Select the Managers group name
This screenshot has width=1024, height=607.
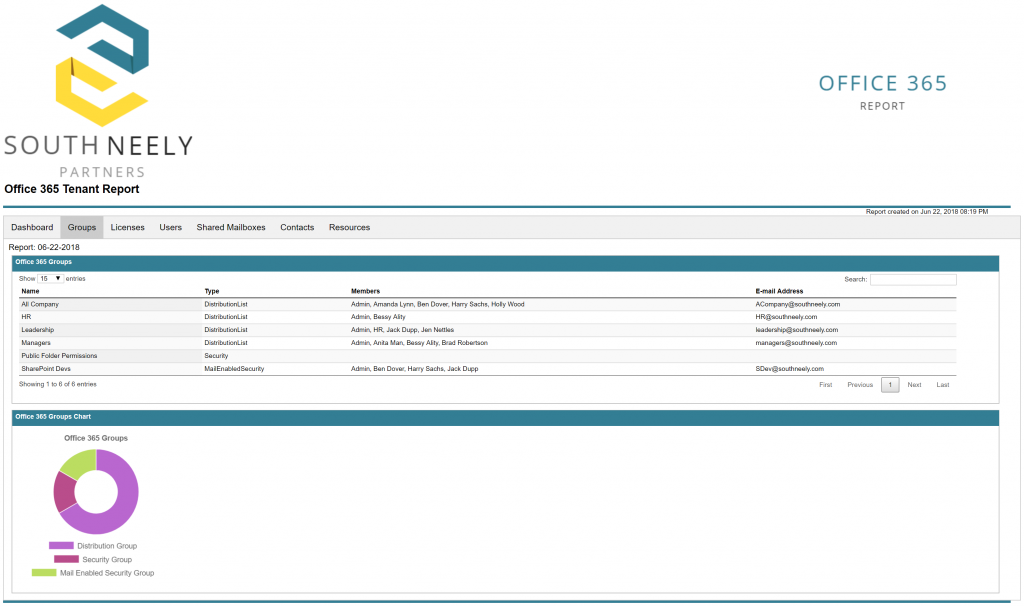point(36,343)
